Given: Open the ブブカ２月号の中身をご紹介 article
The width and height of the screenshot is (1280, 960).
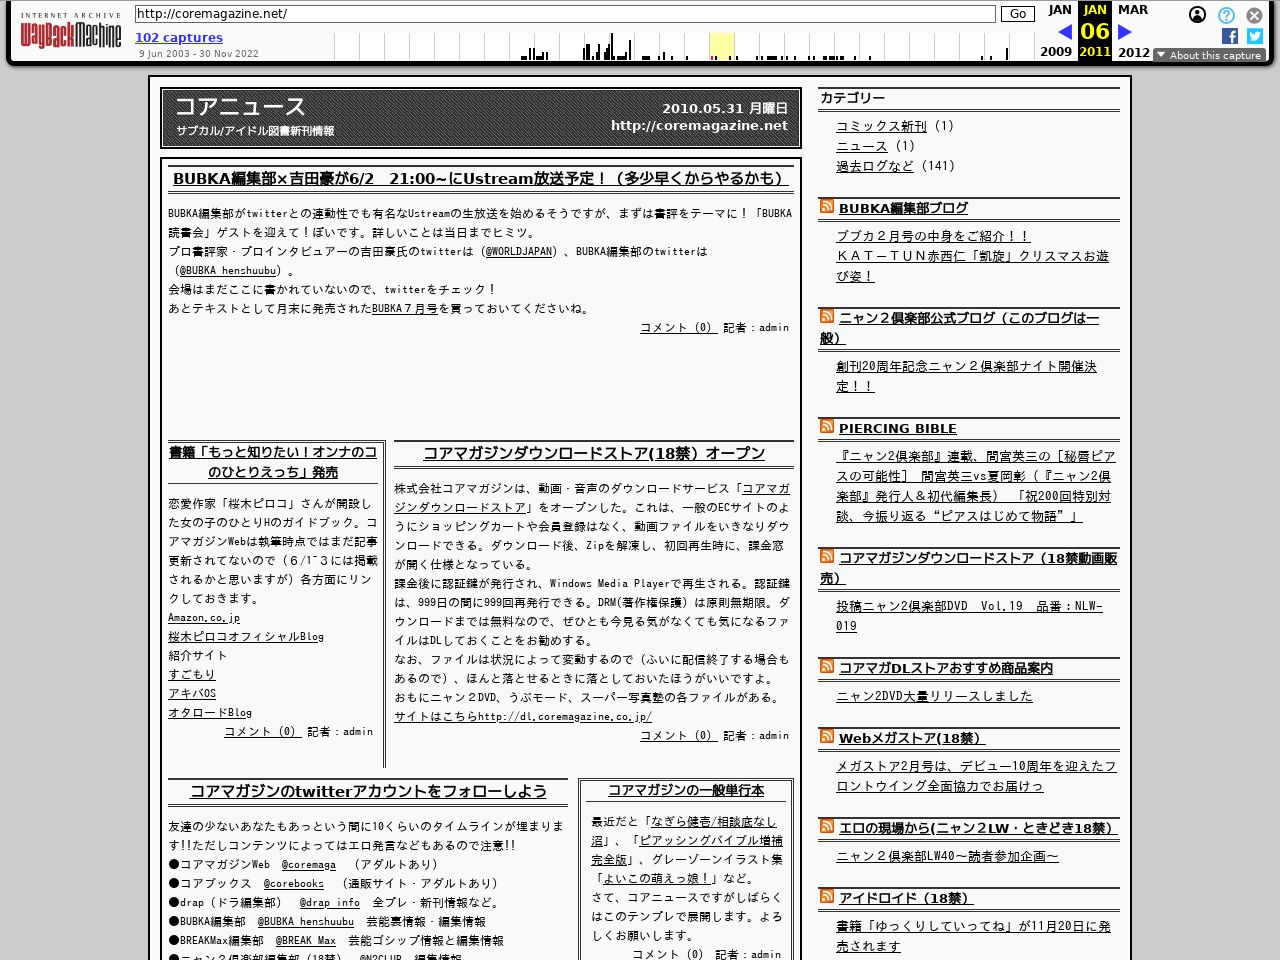Looking at the screenshot, I should point(934,236).
